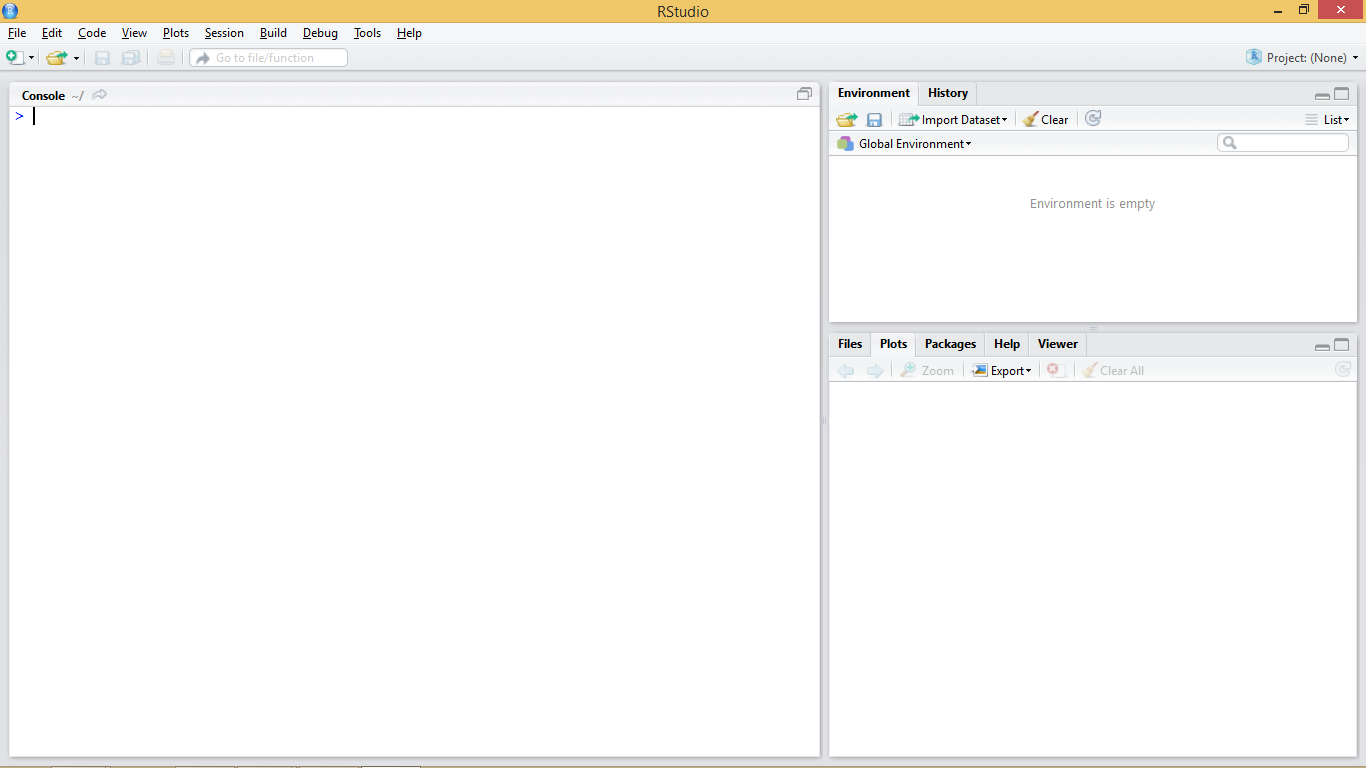Click the Environment search box
Viewport: 1366px width, 768px height.
click(1283, 143)
